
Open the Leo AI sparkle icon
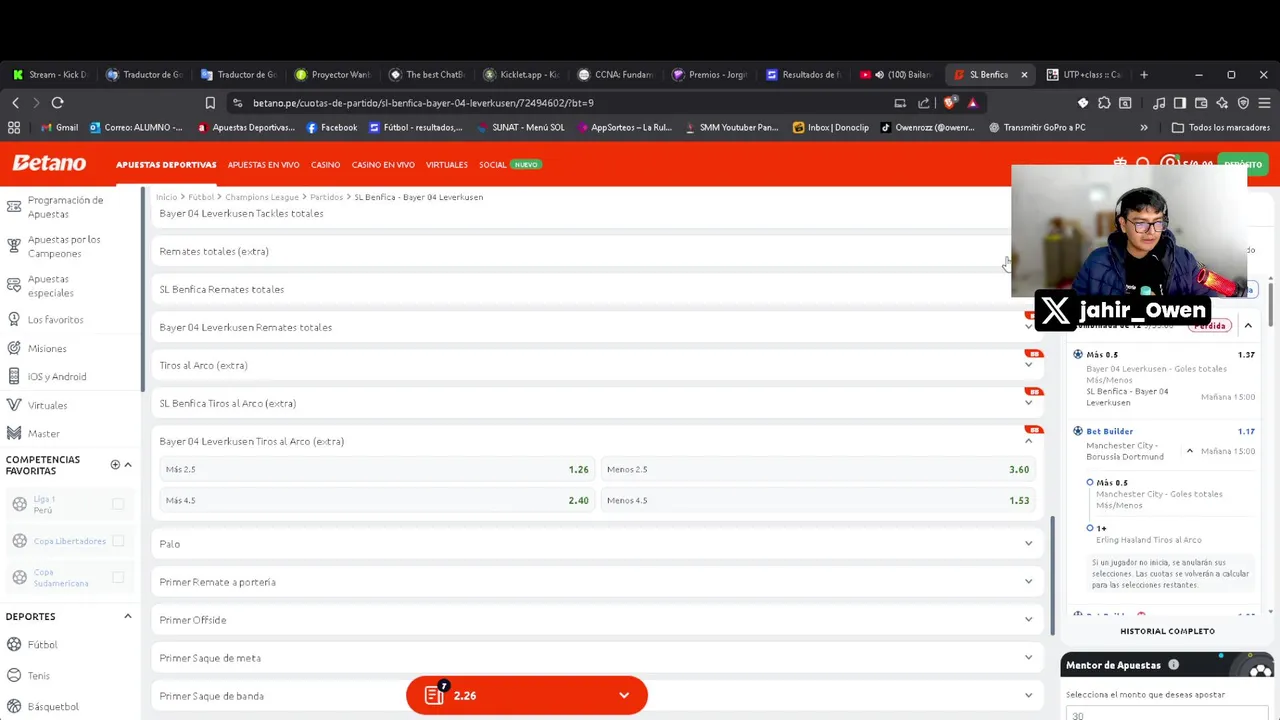tap(1222, 102)
